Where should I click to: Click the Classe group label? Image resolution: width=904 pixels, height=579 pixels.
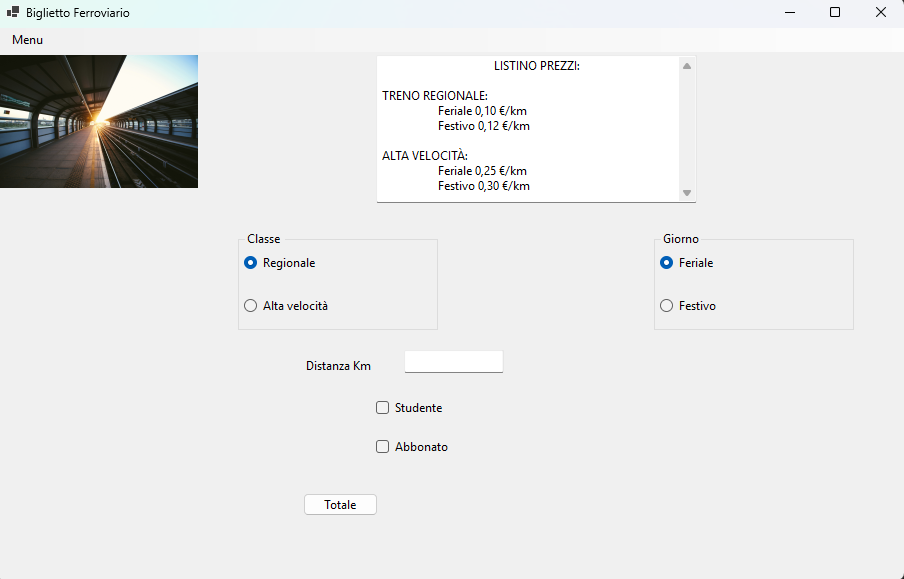(263, 239)
